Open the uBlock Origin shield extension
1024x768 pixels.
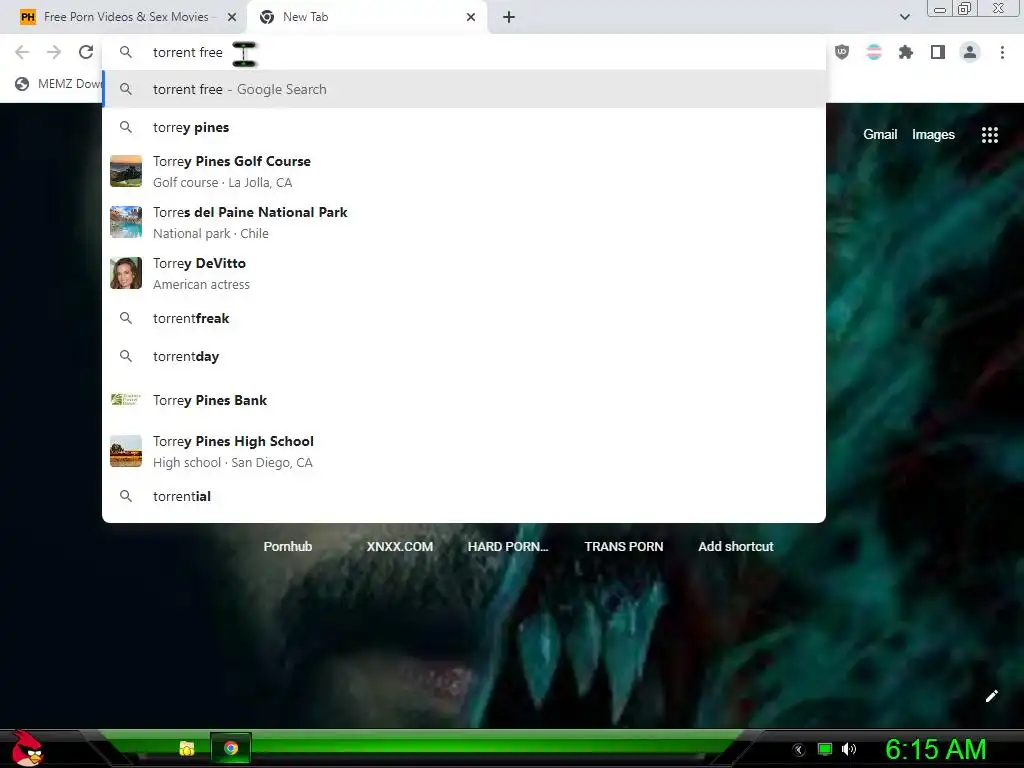click(842, 52)
